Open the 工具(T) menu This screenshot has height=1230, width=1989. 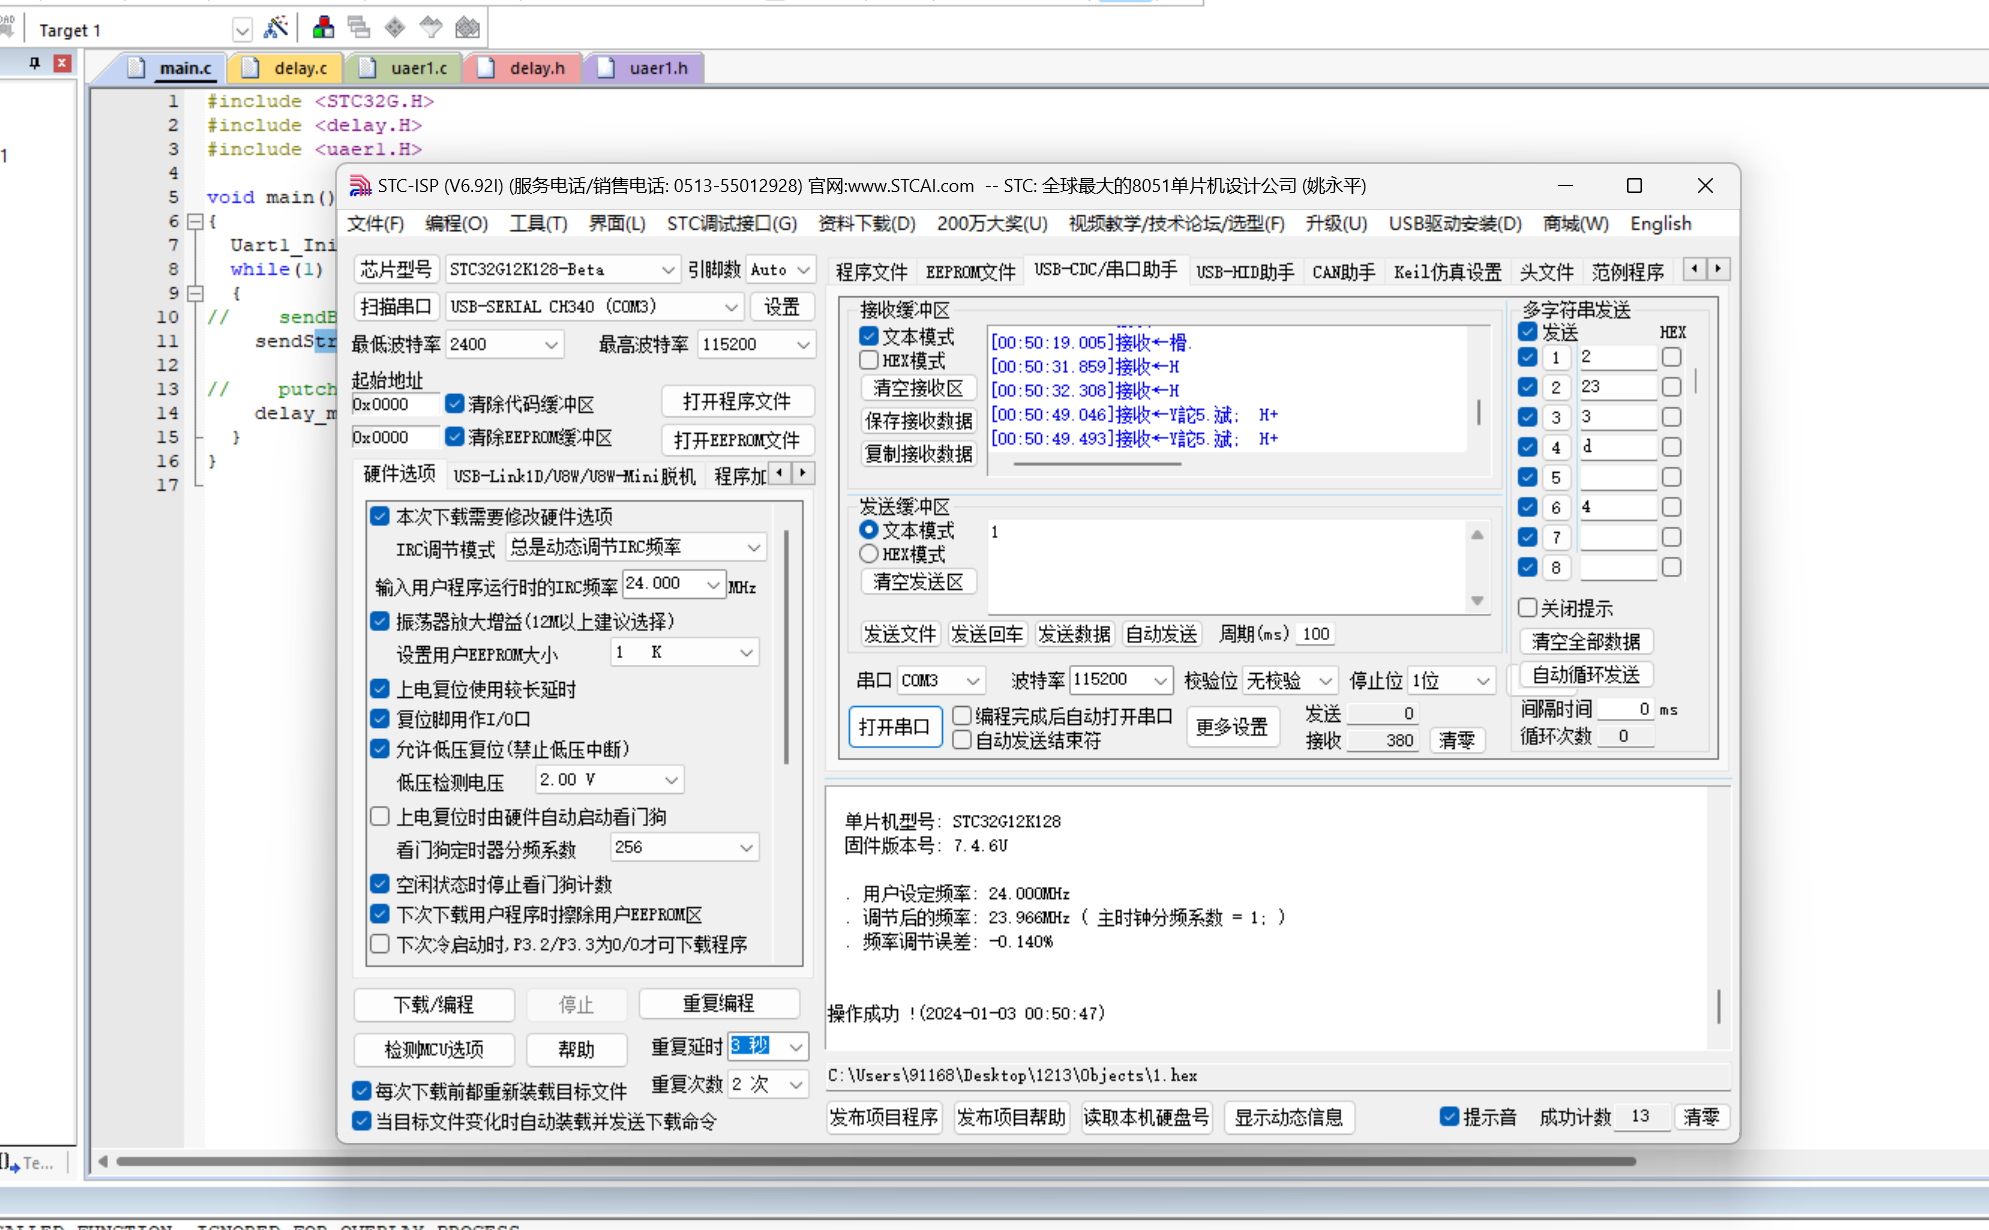[x=538, y=224]
